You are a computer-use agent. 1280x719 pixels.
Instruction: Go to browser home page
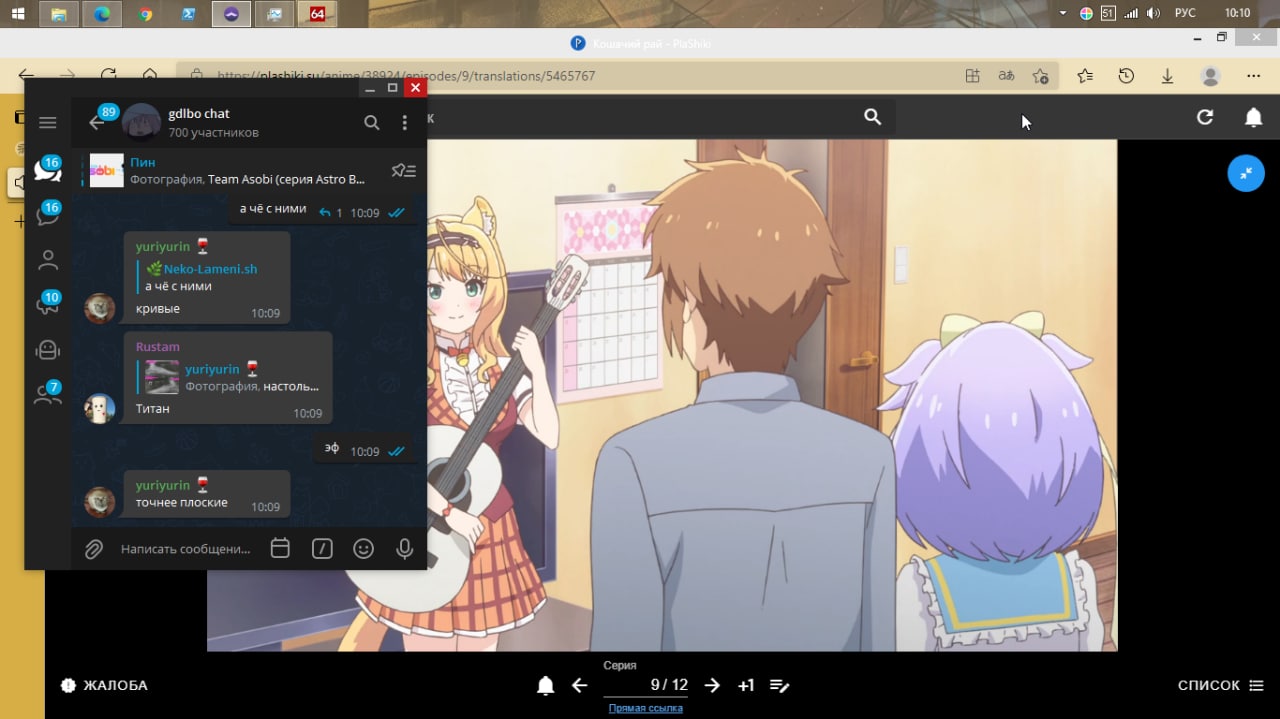149,76
